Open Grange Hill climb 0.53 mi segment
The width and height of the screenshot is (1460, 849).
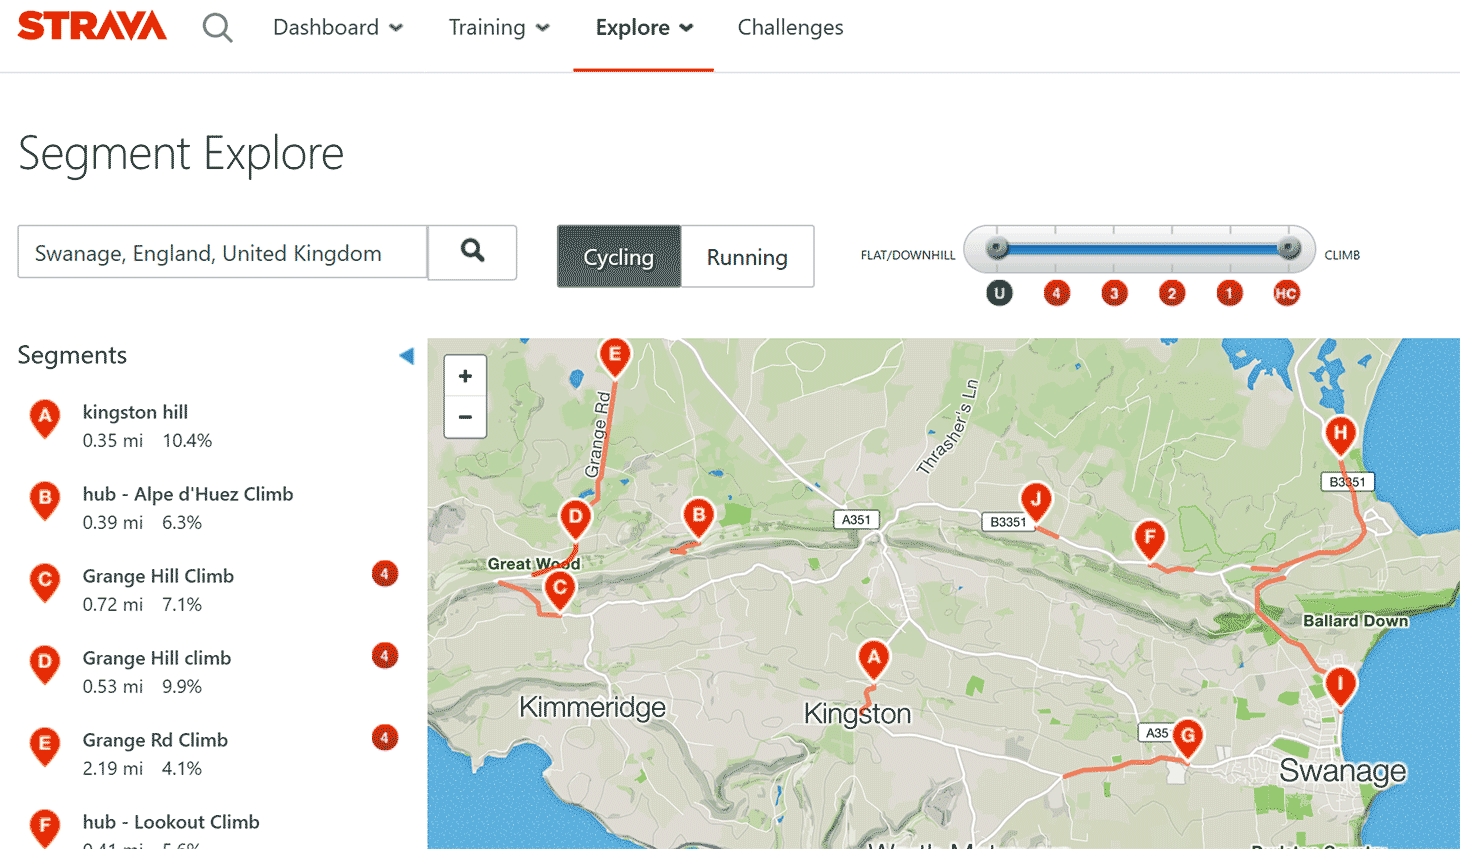click(x=157, y=658)
